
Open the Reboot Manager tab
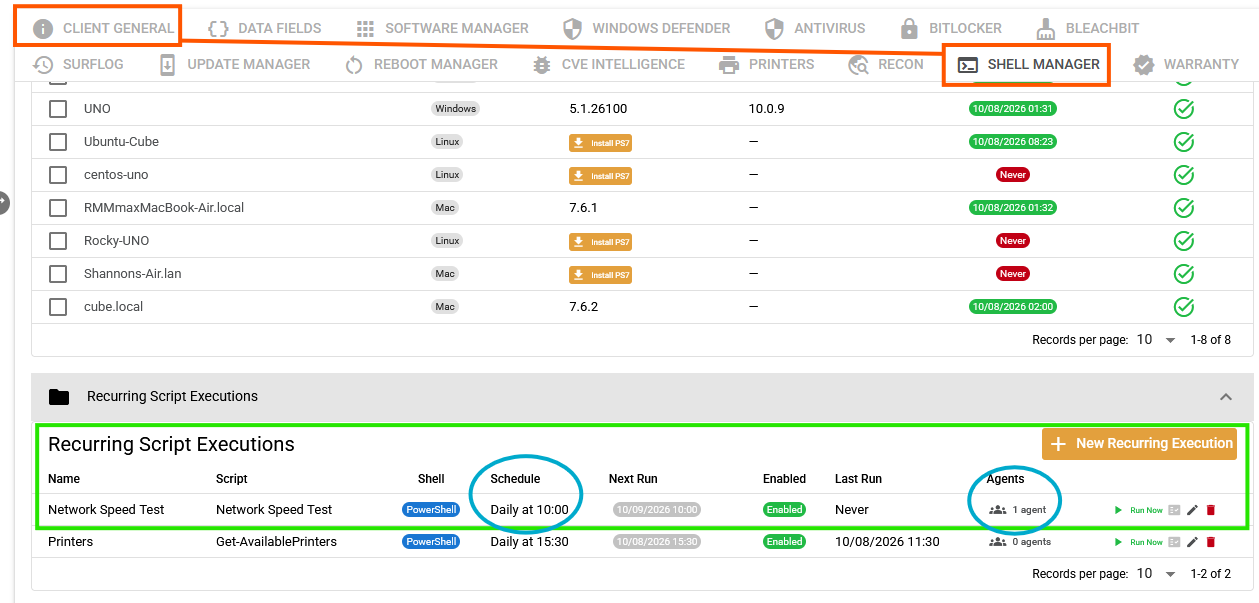point(421,64)
